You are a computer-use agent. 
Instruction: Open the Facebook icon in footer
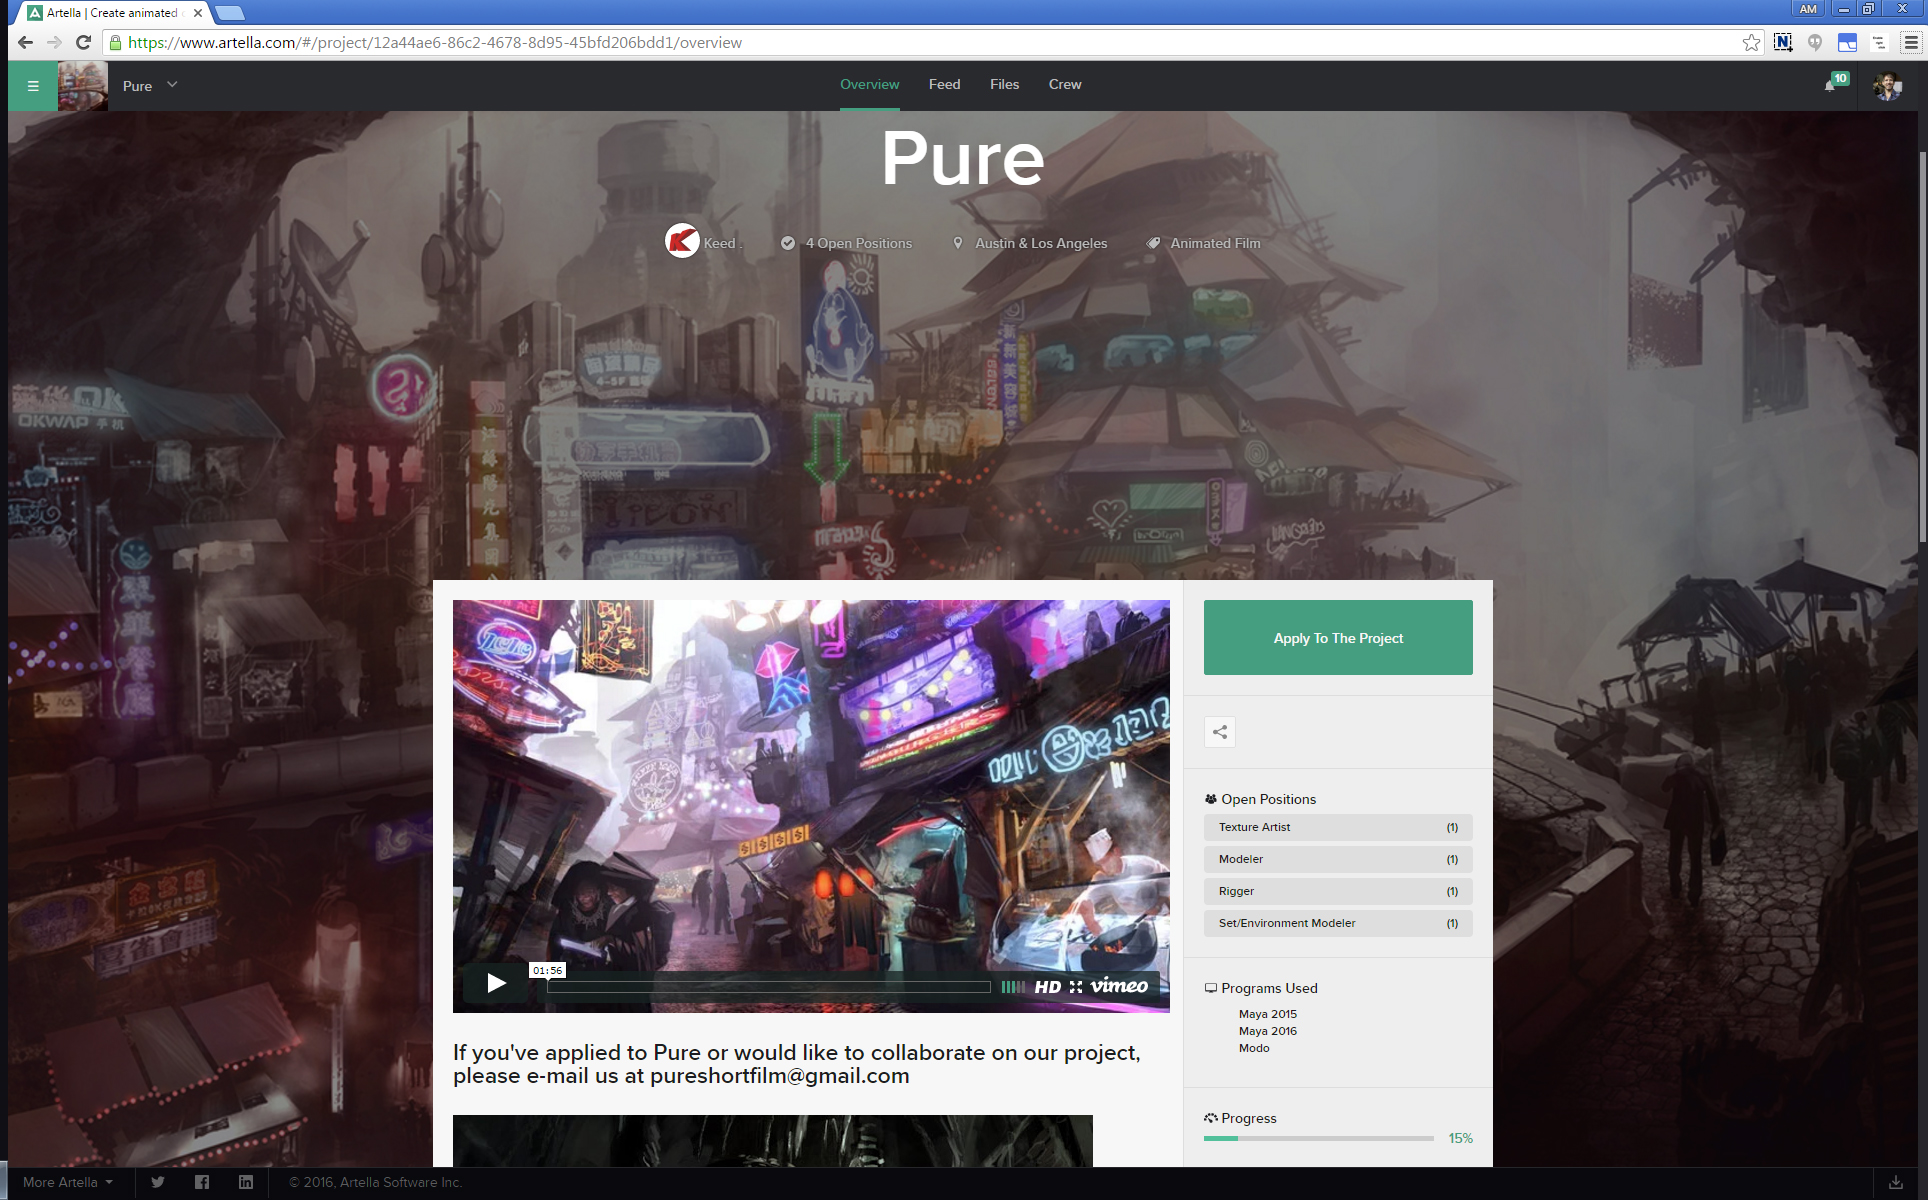point(202,1182)
